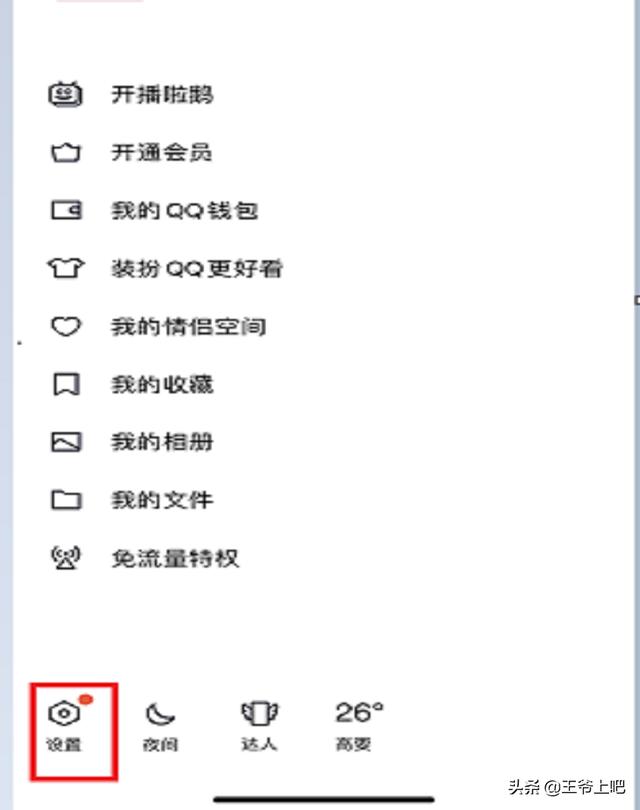Click the live broadcast TV icon
This screenshot has width=640, height=810.
coord(65,94)
